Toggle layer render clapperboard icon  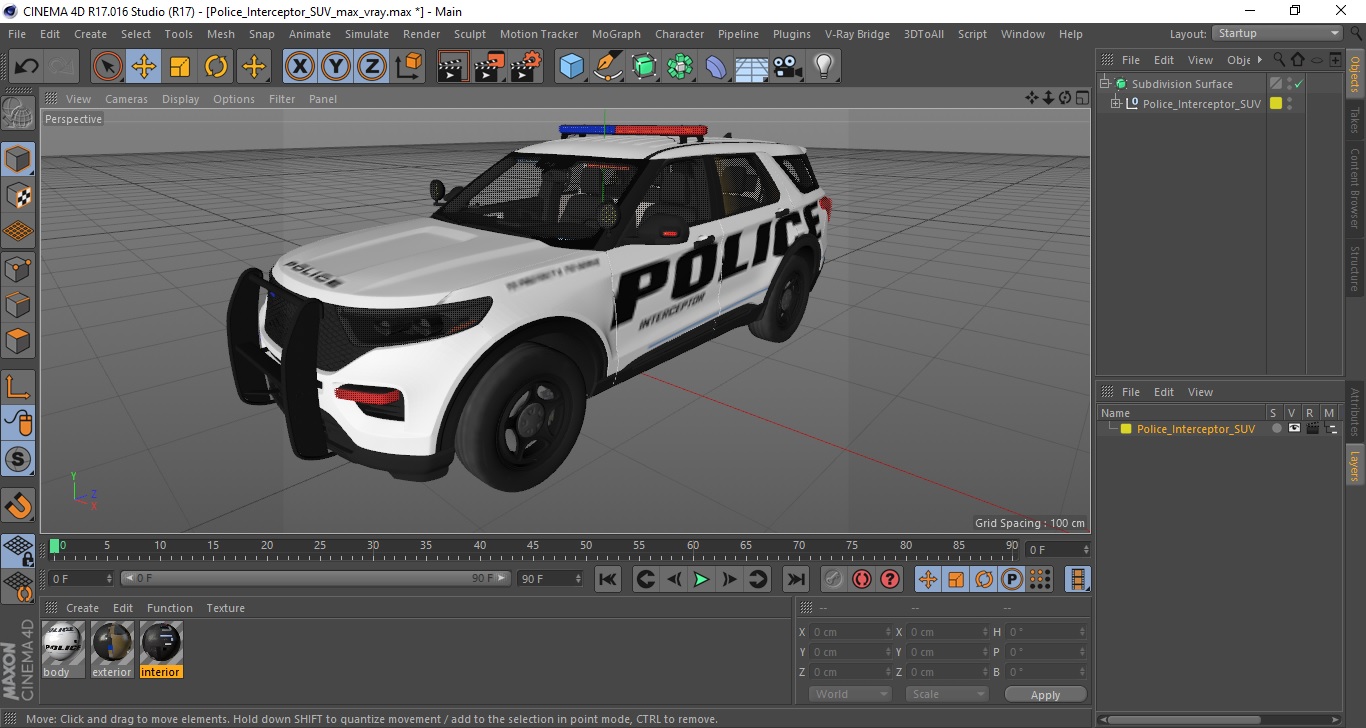coord(1312,429)
